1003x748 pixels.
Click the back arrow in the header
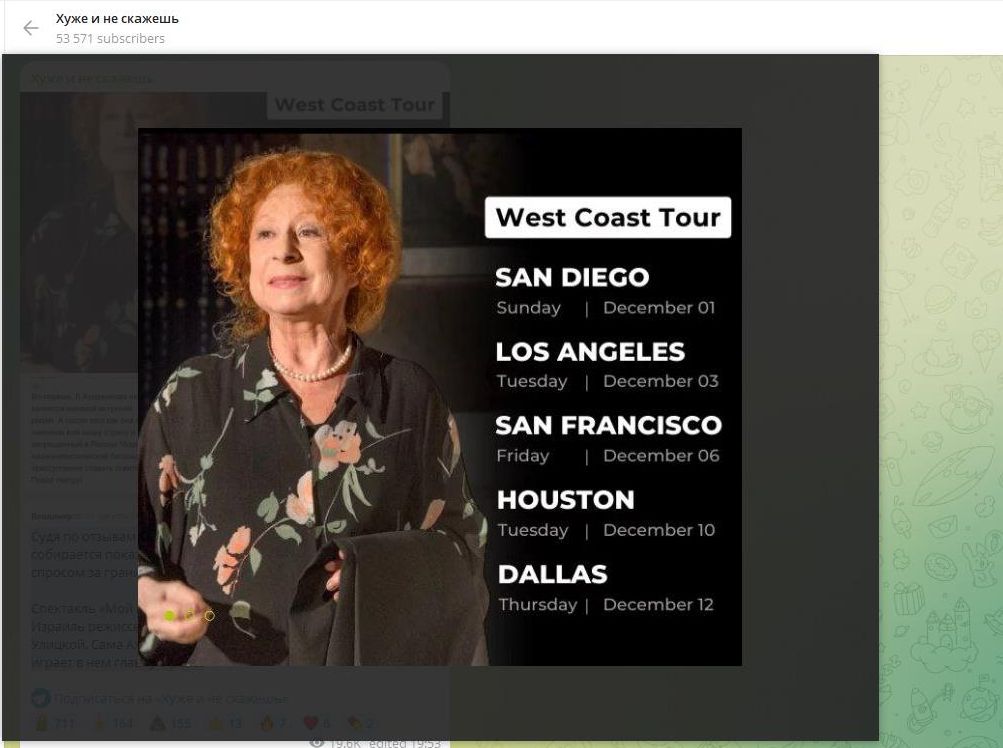coord(31,28)
